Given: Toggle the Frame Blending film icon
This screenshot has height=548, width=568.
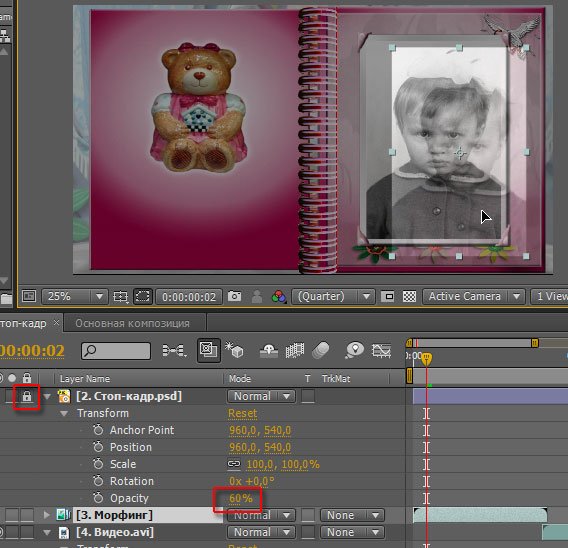Looking at the screenshot, I should click(295, 351).
